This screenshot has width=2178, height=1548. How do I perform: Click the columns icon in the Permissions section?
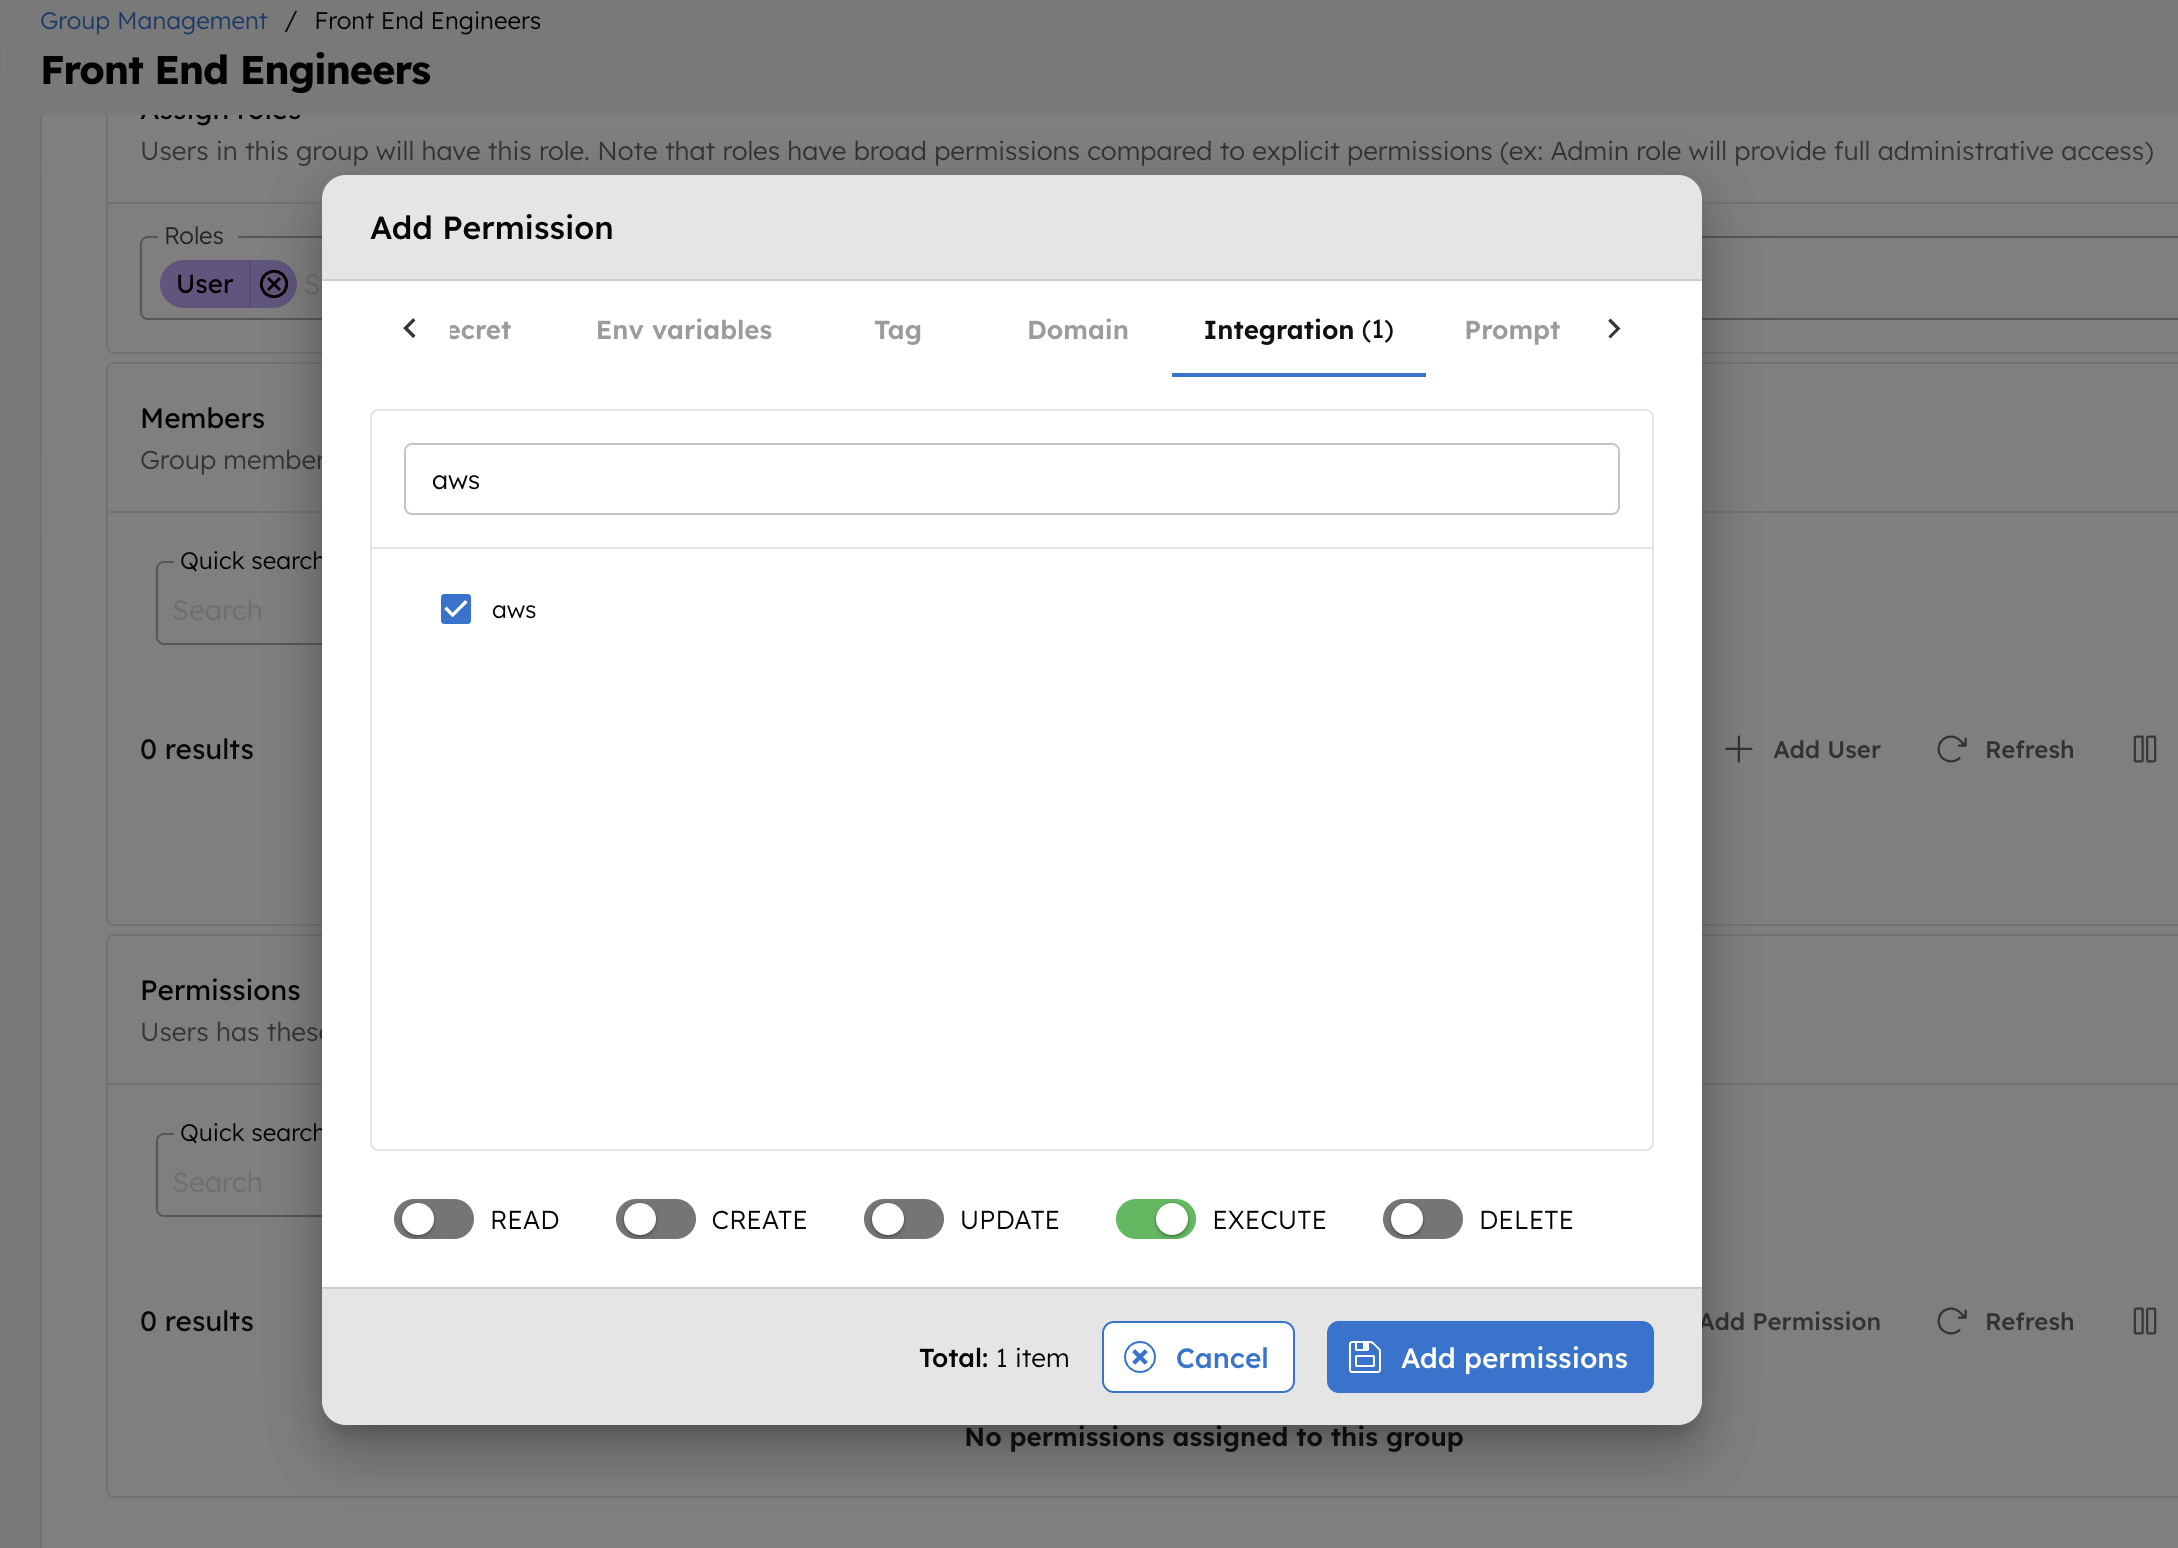click(x=2144, y=1321)
